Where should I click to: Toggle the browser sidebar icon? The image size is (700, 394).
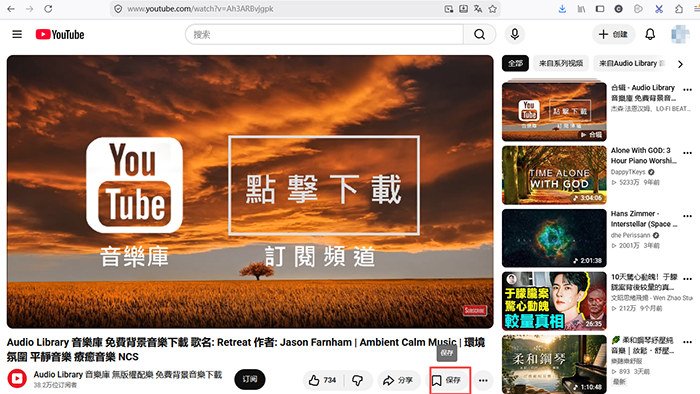600,9
